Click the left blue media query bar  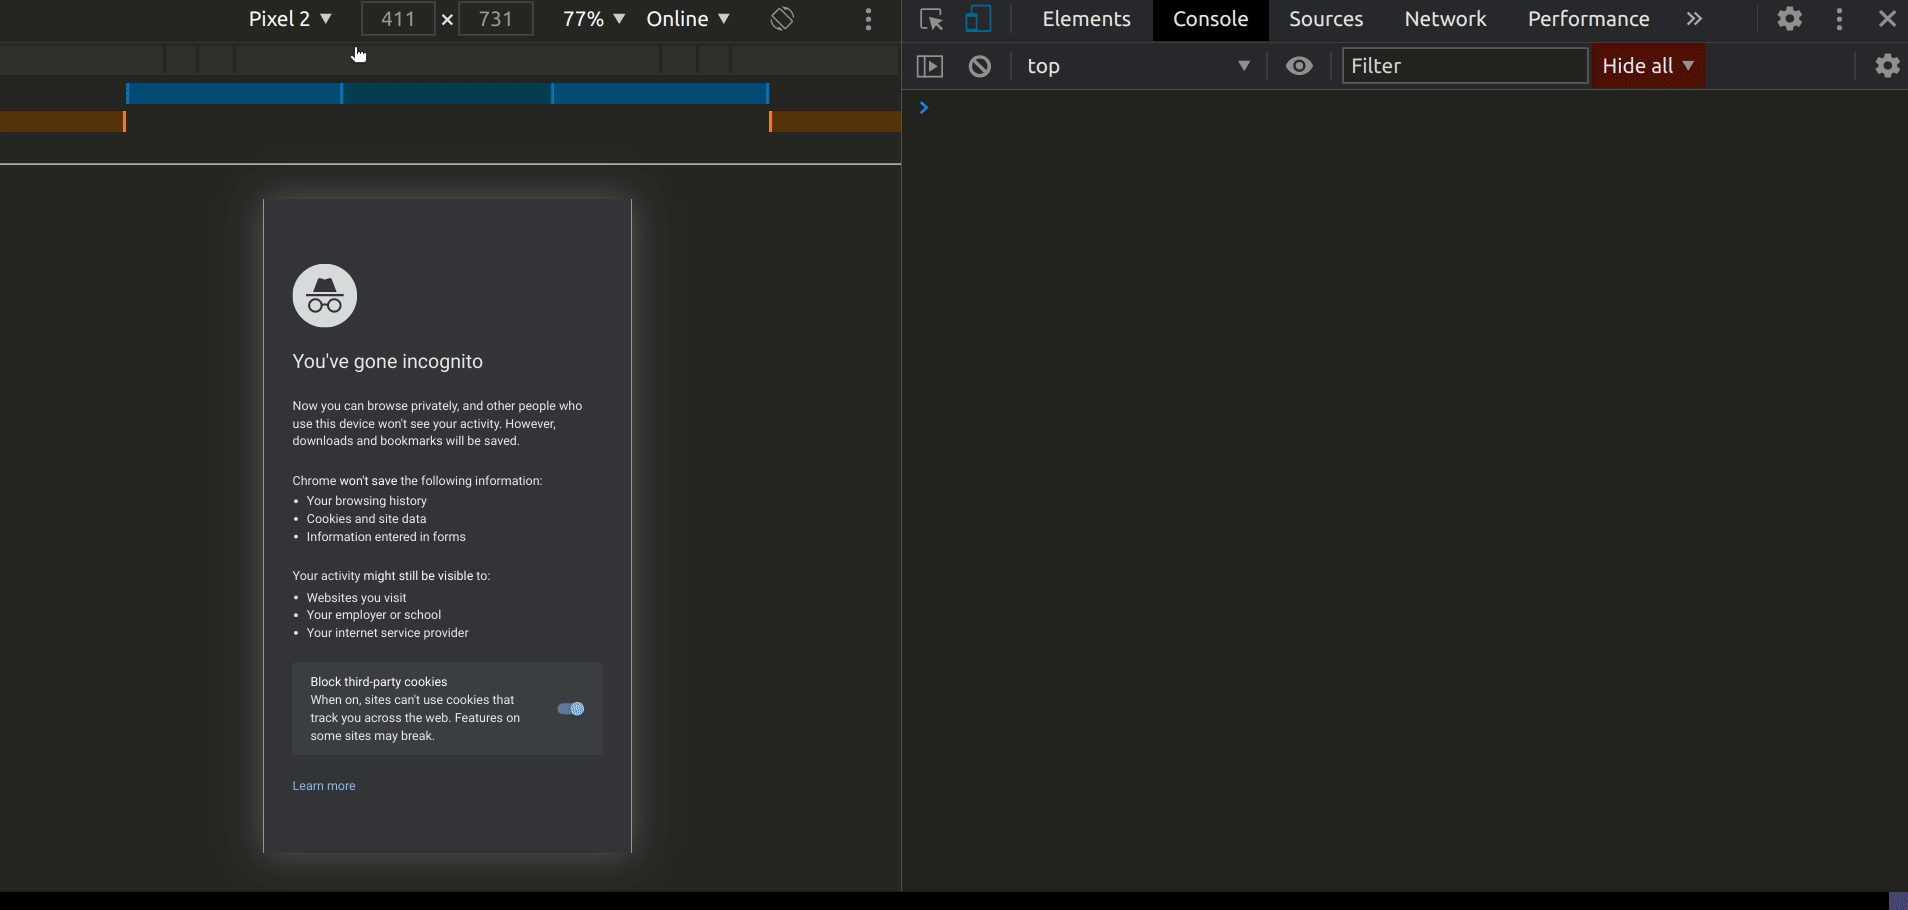[234, 94]
